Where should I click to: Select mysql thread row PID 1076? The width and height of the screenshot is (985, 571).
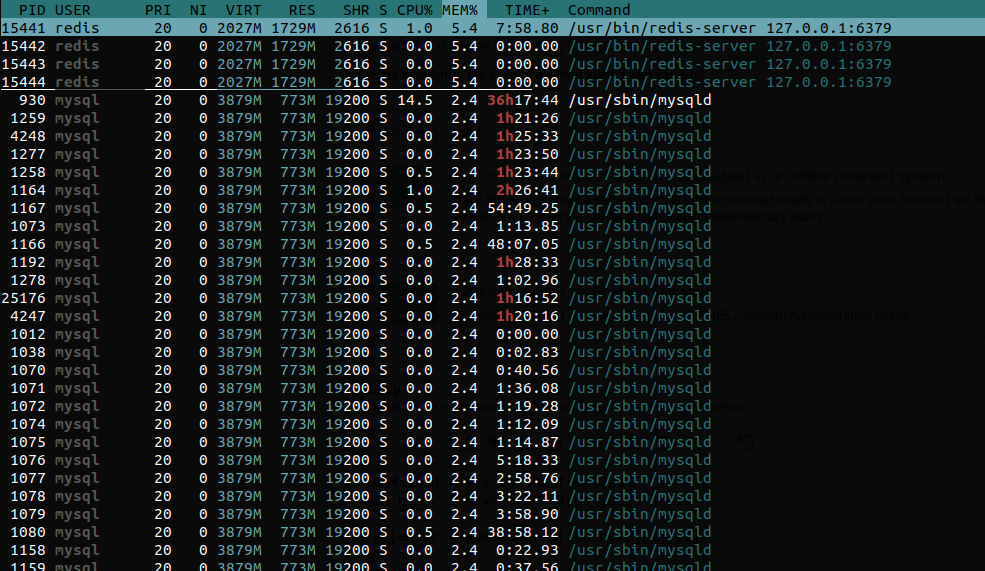(492, 460)
